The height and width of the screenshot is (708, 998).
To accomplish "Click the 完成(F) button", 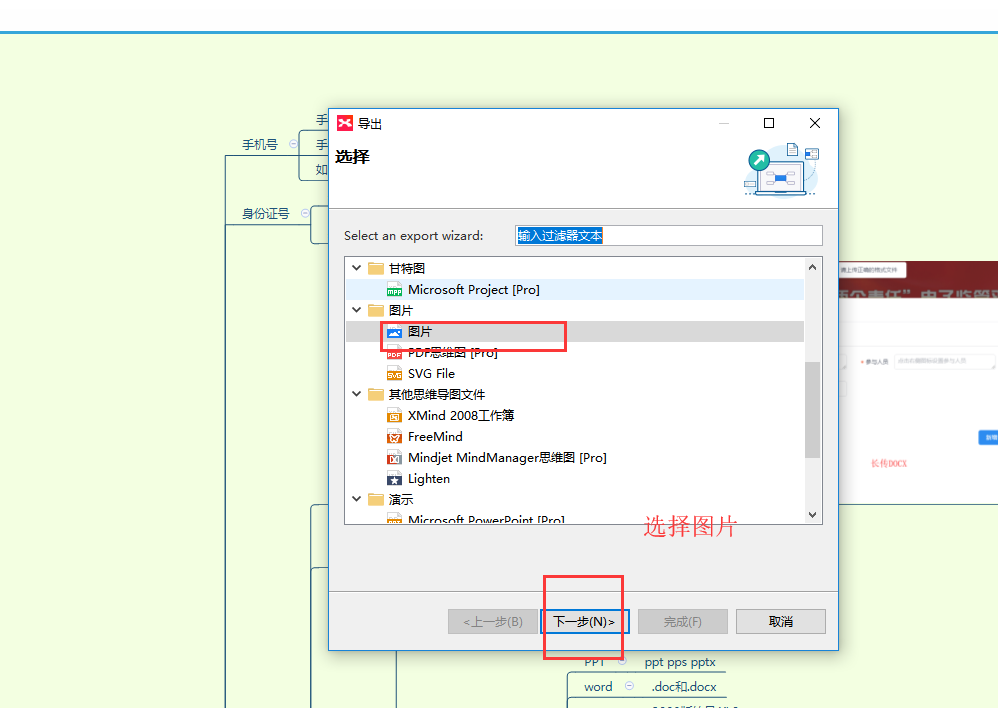I will pos(683,621).
